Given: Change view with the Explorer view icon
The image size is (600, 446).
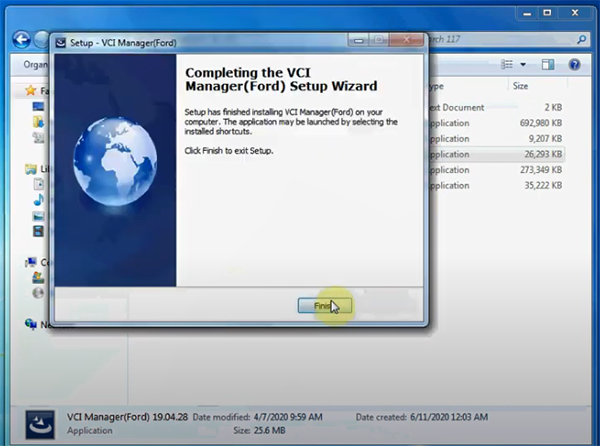Looking at the screenshot, I should click(x=507, y=65).
